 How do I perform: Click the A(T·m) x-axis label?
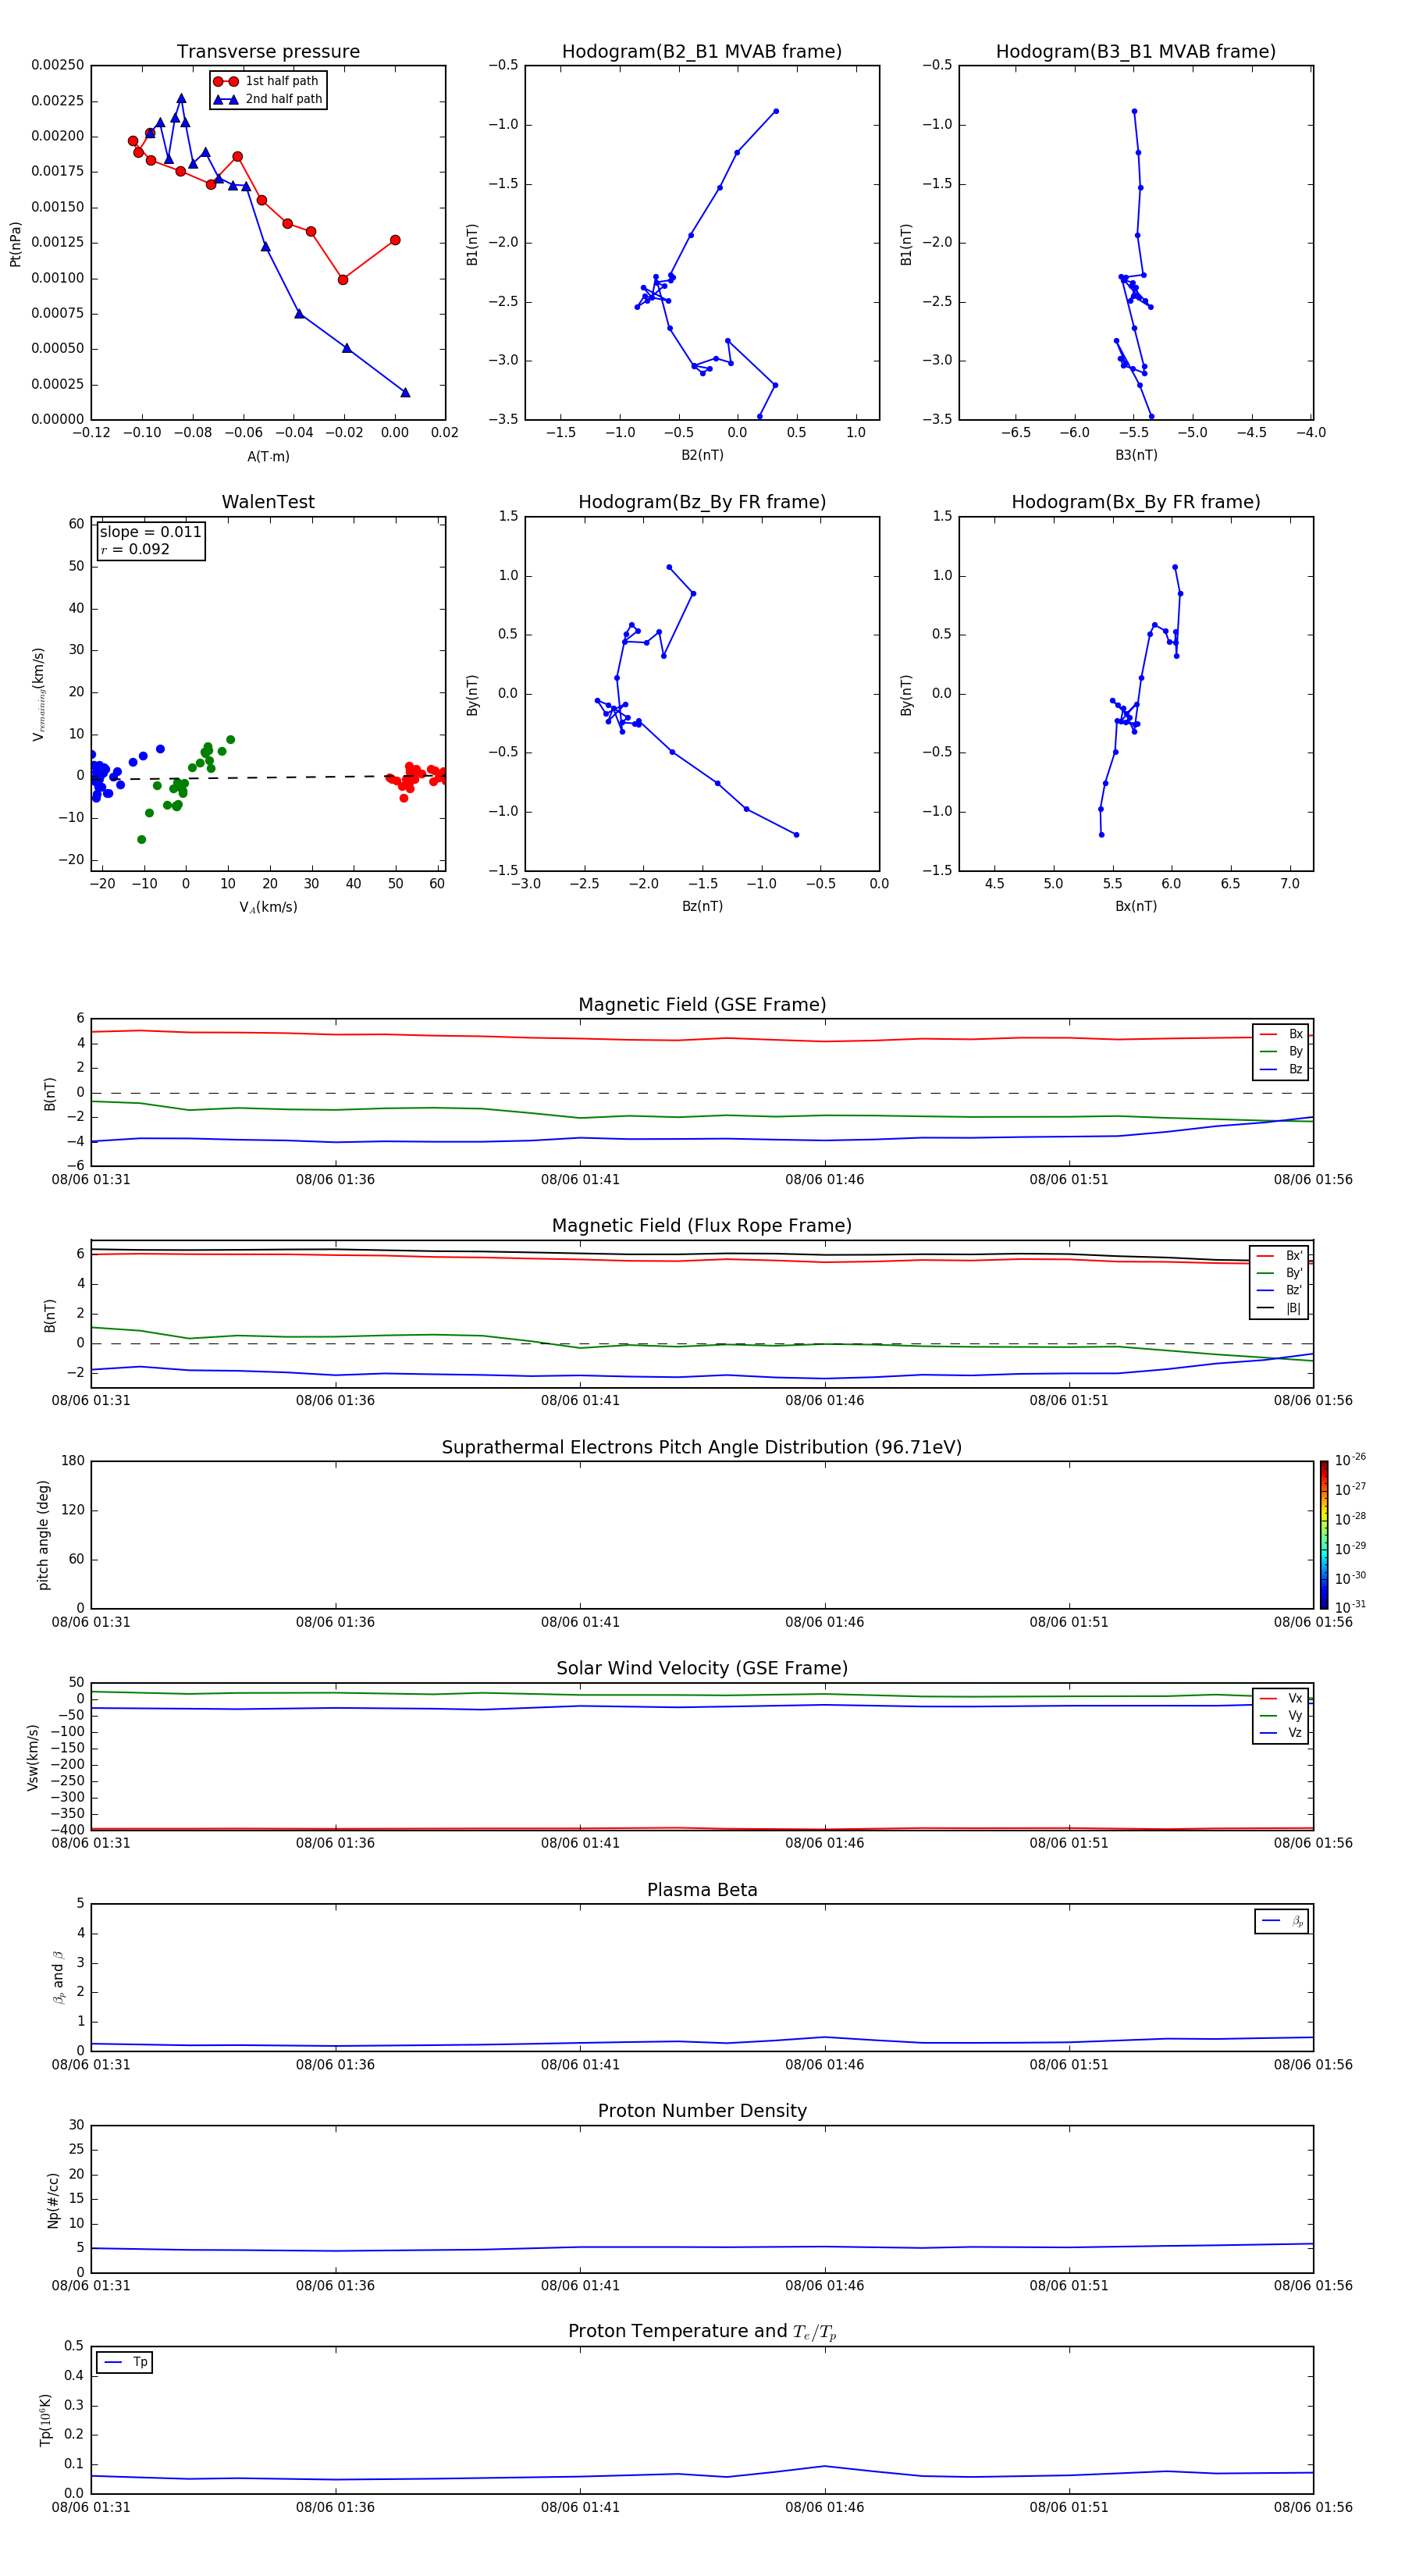(x=268, y=457)
